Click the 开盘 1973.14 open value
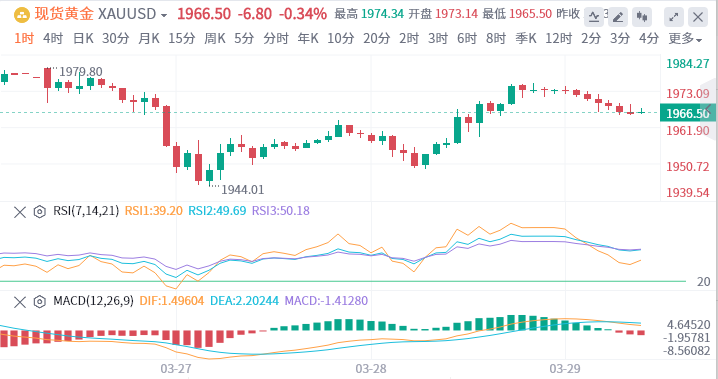Image resolution: width=718 pixels, height=379 pixels. [x=443, y=15]
